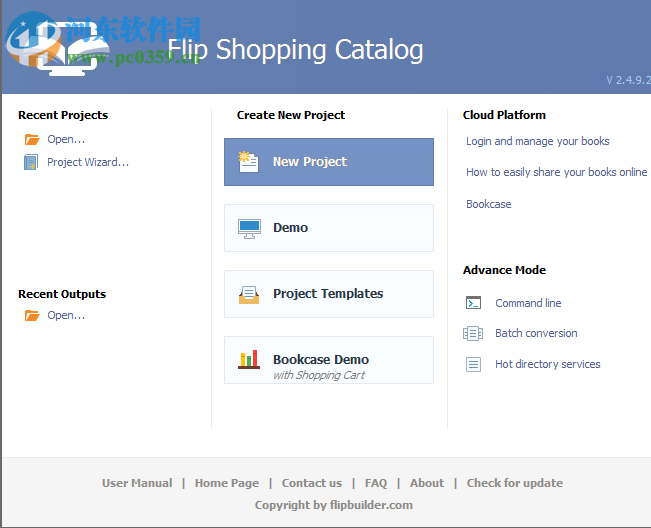651x528 pixels.
Task: Click the Hot directory services icon
Action: 473,364
